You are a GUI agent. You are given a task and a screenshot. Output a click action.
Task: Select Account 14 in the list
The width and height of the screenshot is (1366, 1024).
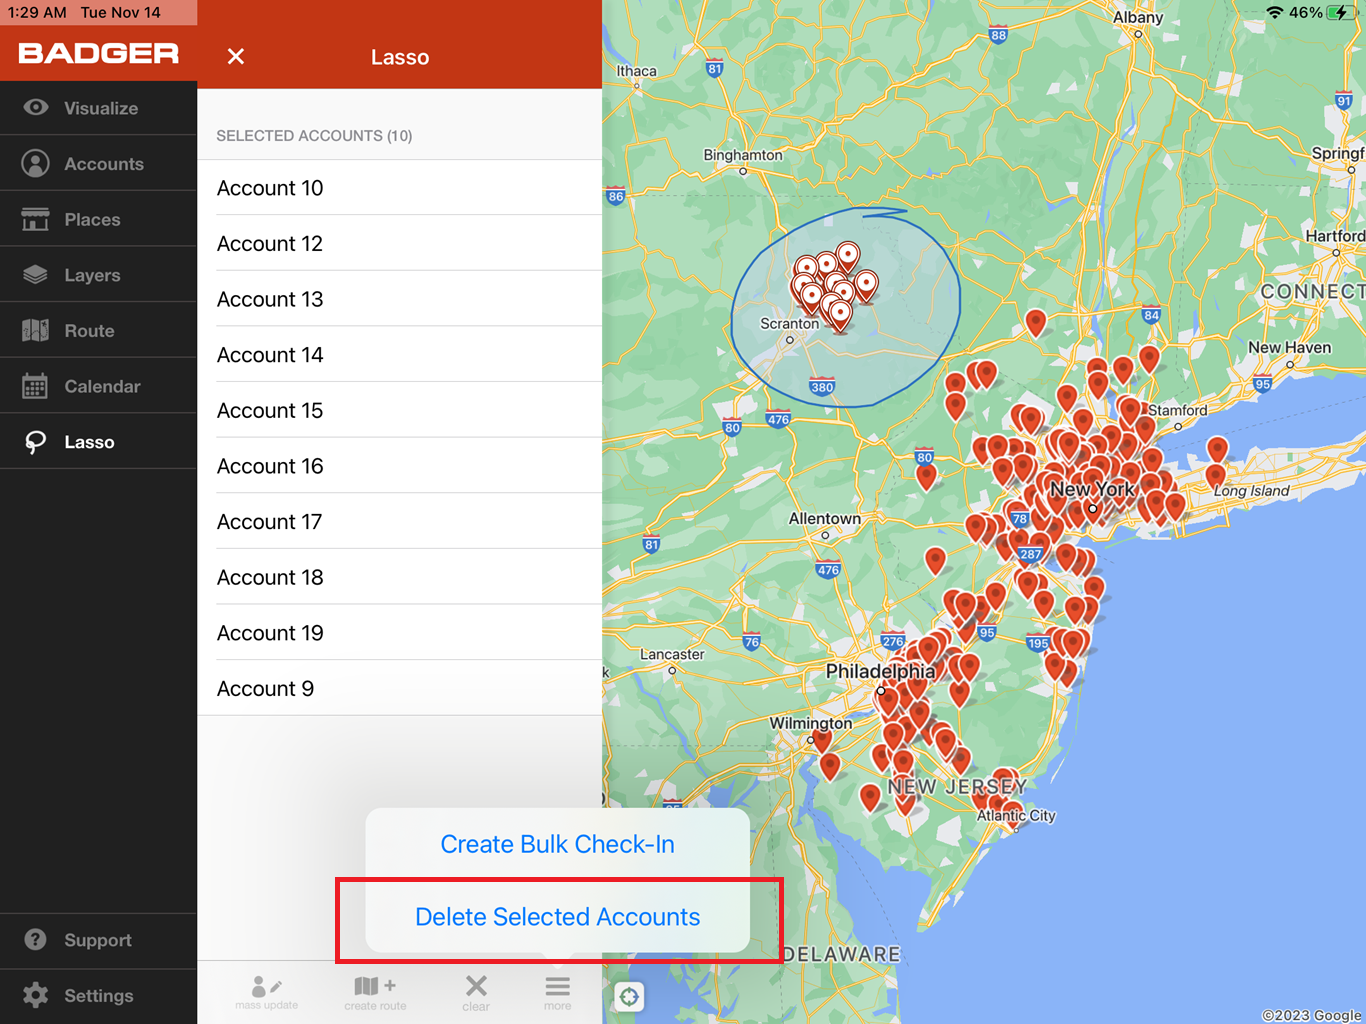point(400,355)
